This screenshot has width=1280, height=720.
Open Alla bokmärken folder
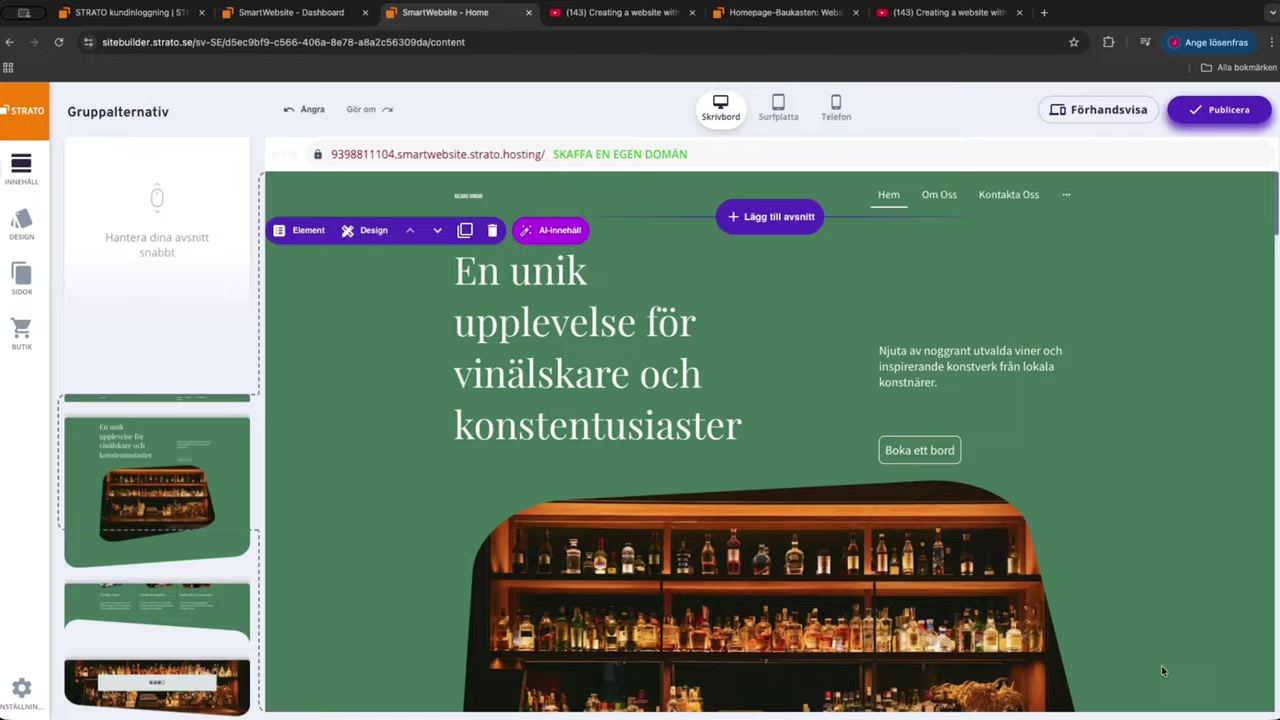click(1239, 67)
